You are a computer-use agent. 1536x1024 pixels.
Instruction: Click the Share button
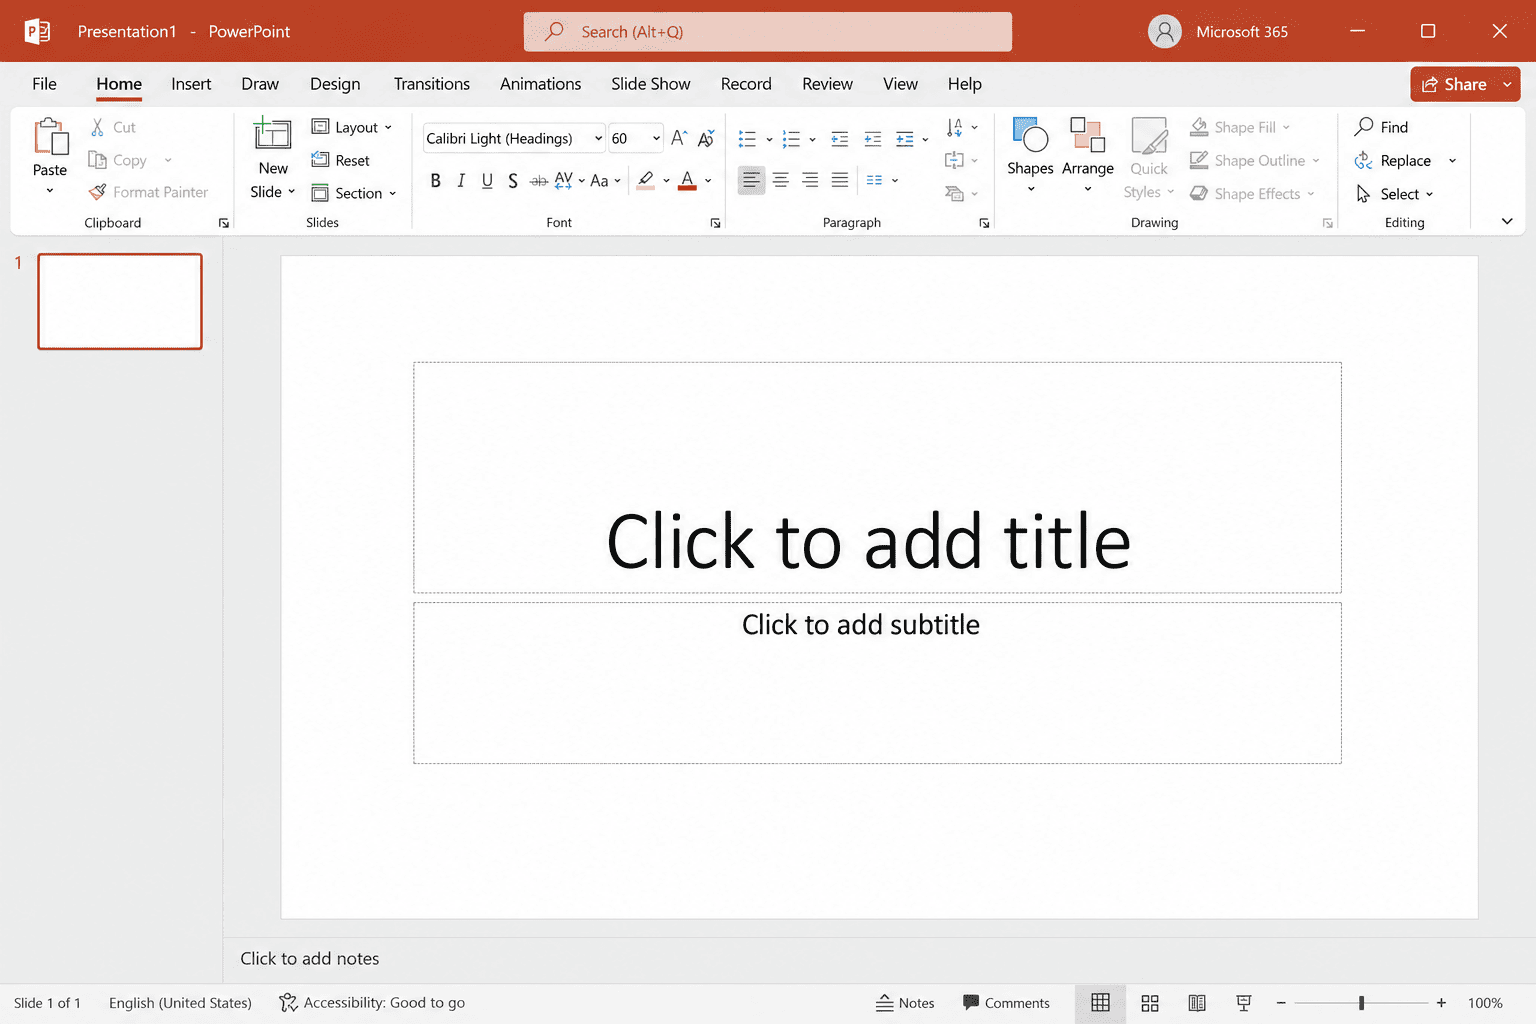pyautogui.click(x=1454, y=85)
